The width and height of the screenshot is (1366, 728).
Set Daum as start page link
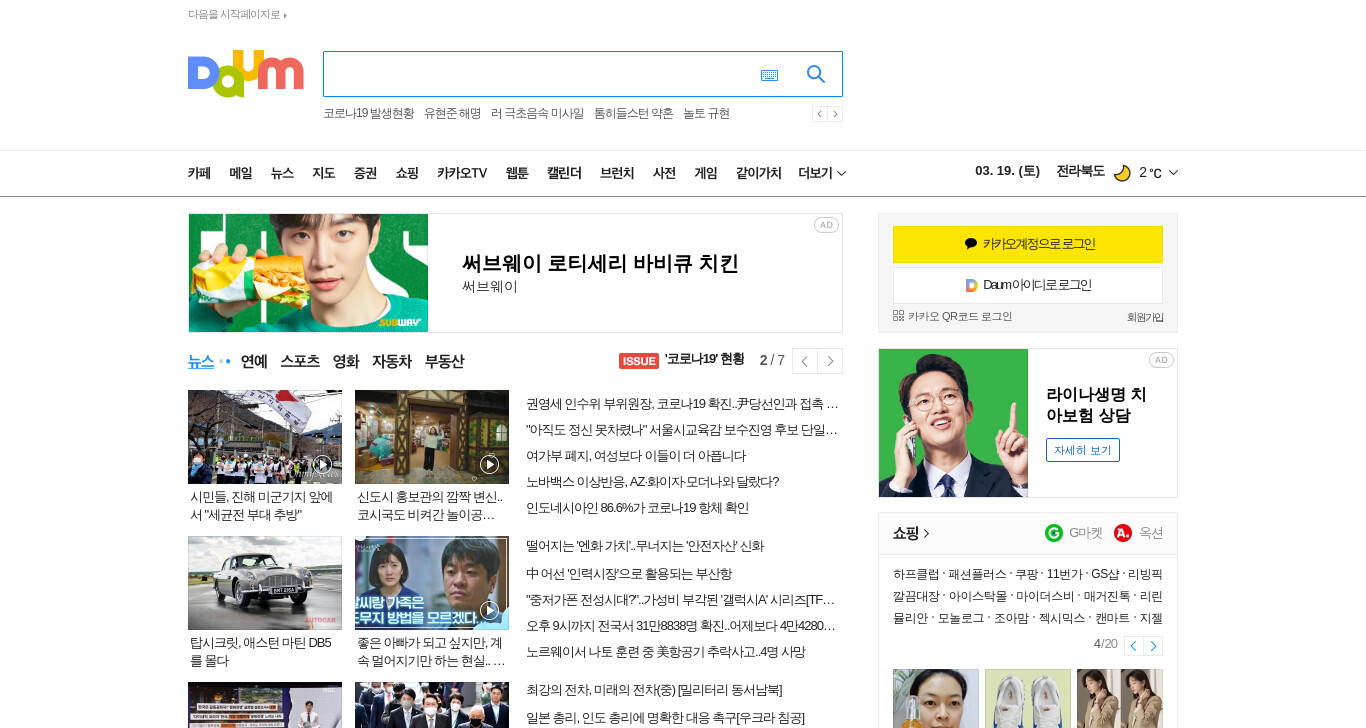click(x=237, y=14)
